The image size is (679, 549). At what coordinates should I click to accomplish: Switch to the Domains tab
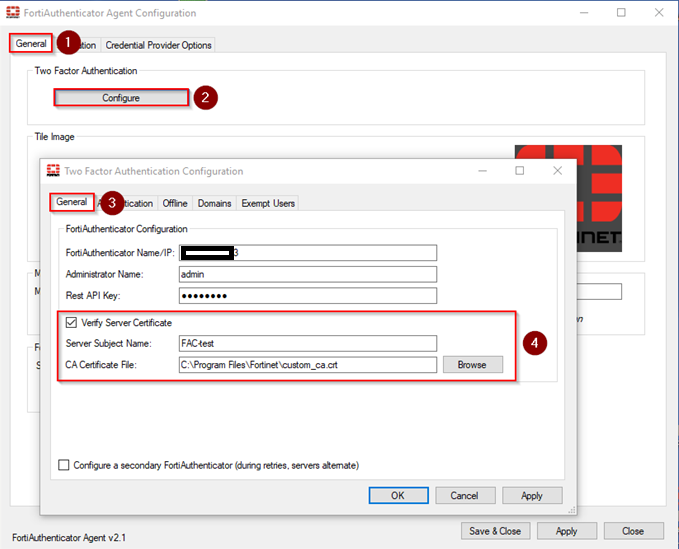(214, 203)
